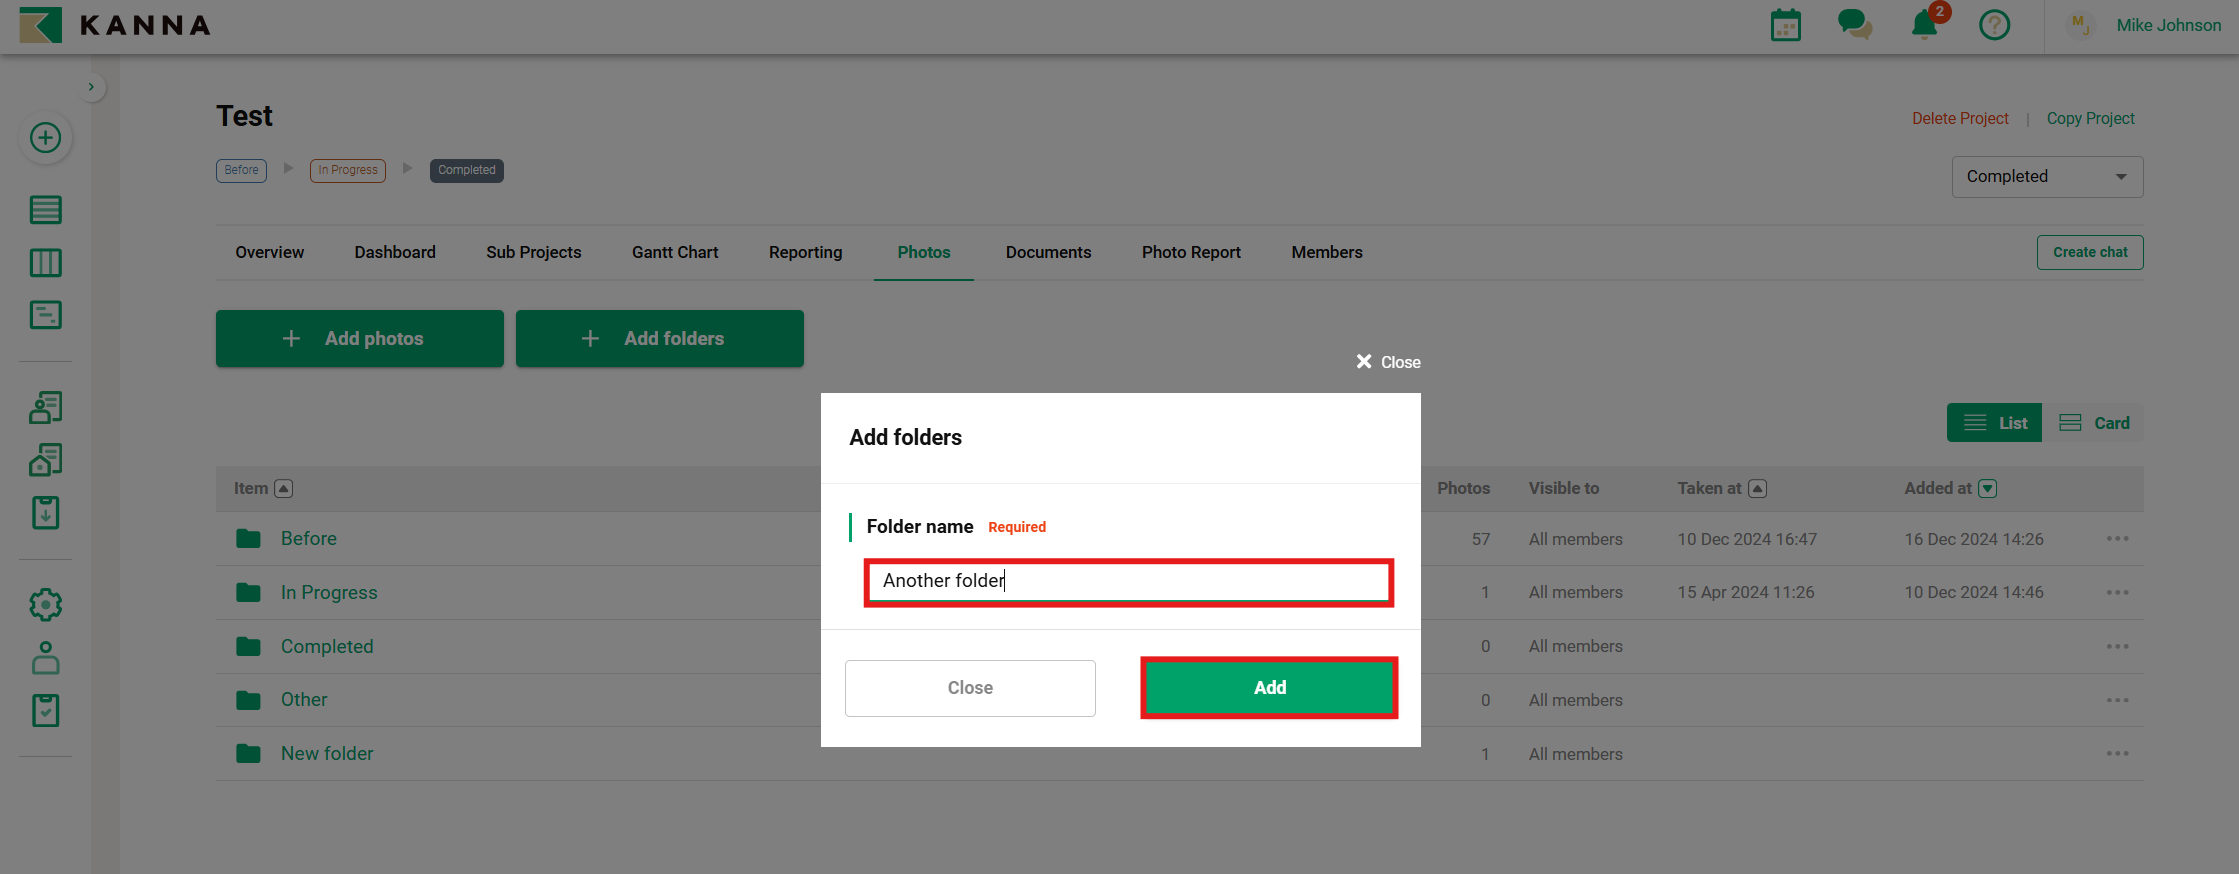2239x874 pixels.
Task: Click the Folder name text field
Action: click(x=1128, y=581)
